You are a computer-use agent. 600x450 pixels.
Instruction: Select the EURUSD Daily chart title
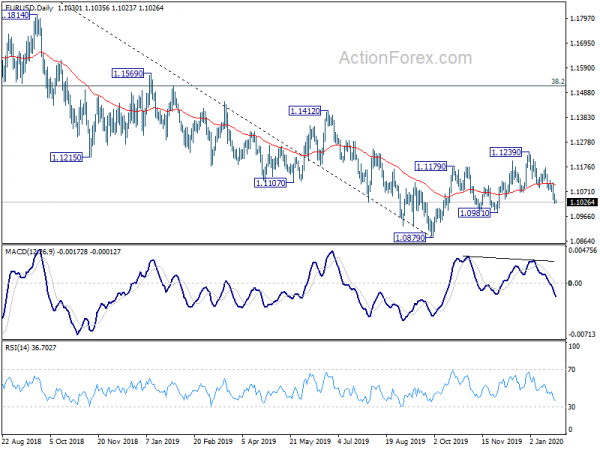pyautogui.click(x=29, y=8)
